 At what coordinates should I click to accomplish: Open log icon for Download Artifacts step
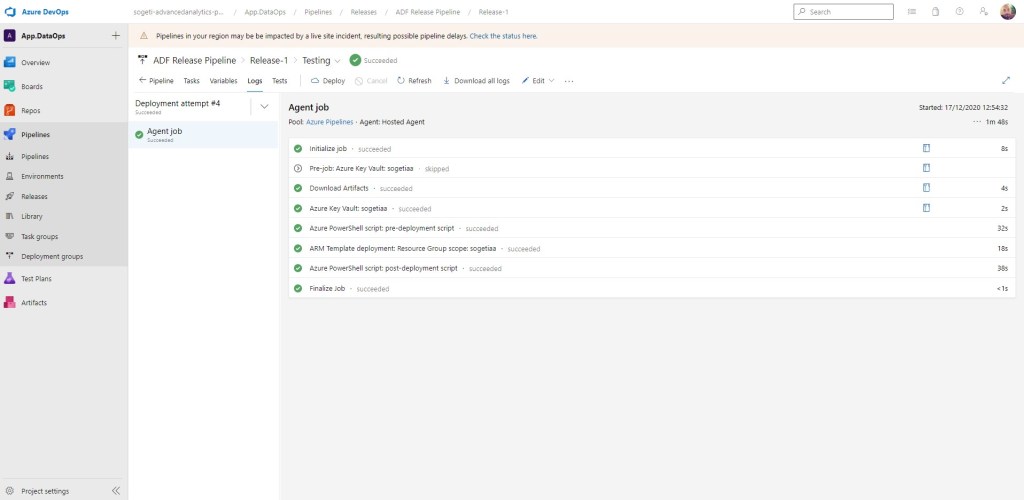point(926,188)
